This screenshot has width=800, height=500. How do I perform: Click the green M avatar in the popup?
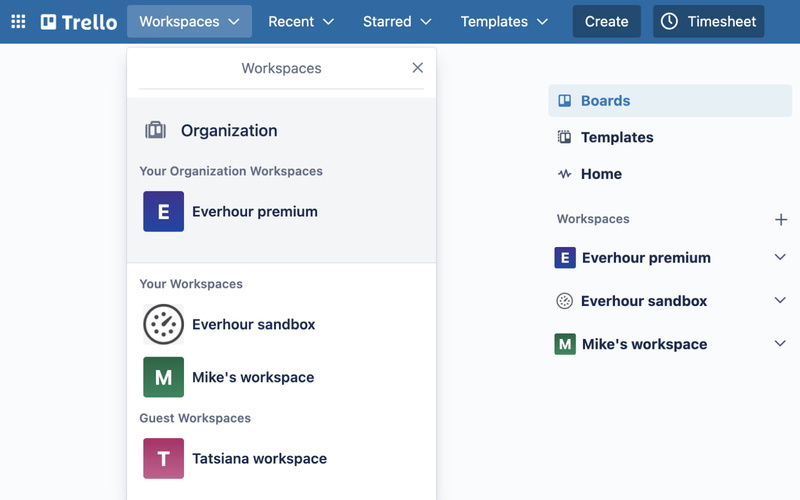point(163,377)
